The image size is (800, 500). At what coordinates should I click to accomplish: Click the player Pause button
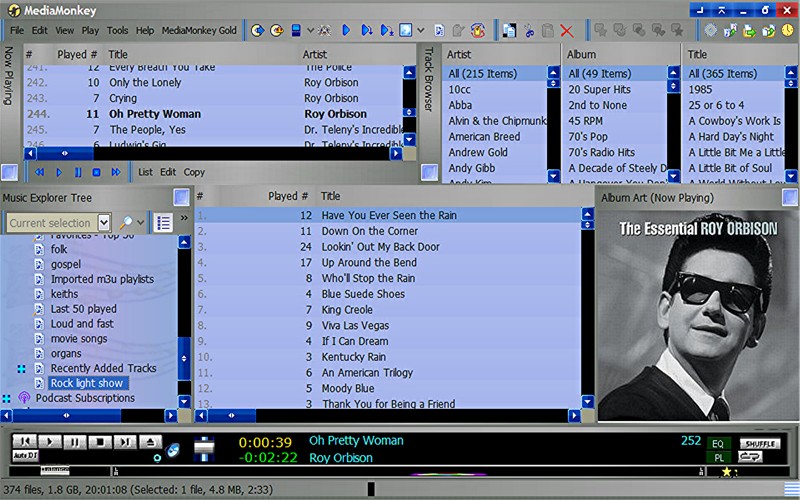click(x=75, y=442)
